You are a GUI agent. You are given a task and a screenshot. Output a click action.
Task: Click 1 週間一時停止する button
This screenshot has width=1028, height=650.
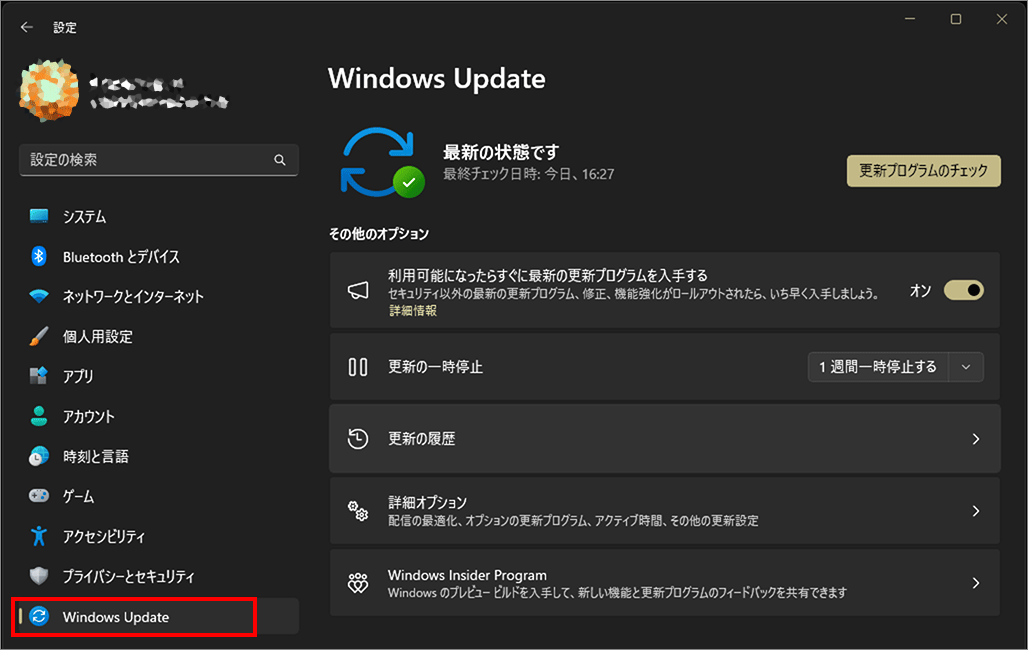pyautogui.click(x=878, y=367)
